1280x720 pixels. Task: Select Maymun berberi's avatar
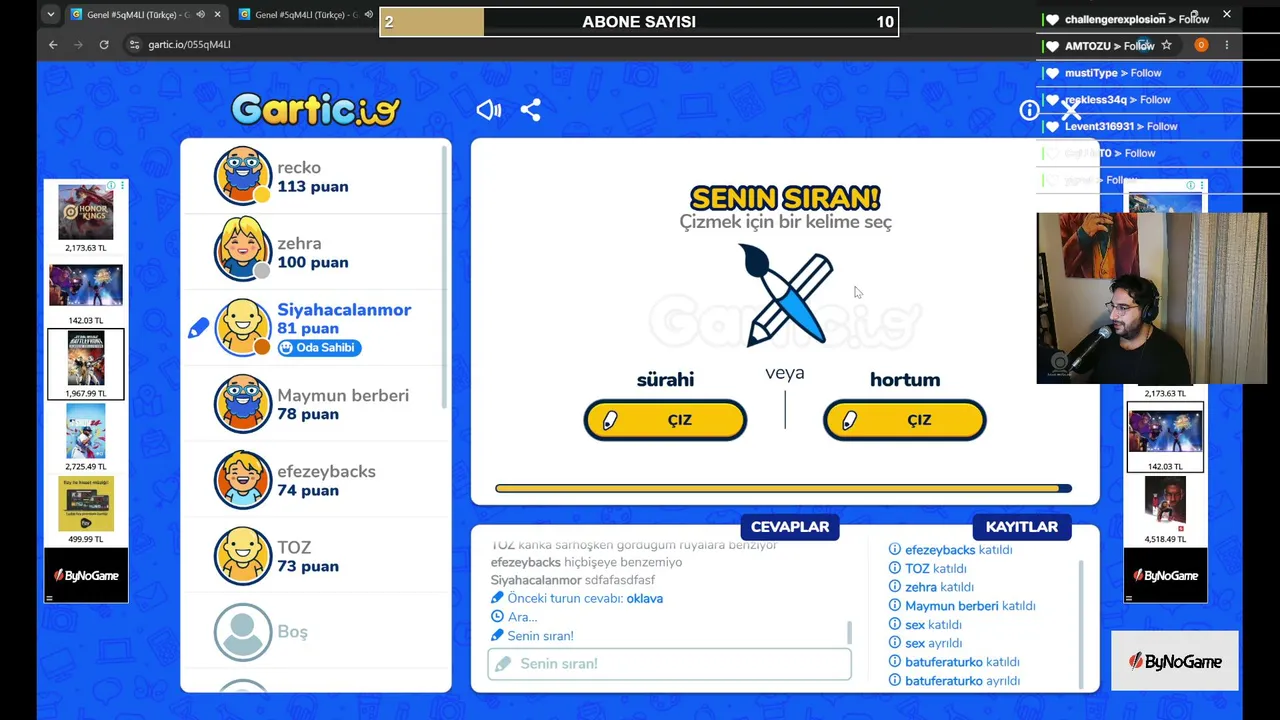(x=242, y=404)
